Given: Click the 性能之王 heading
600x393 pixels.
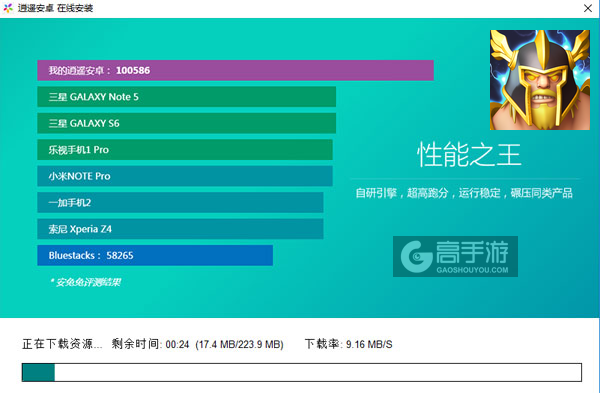Looking at the screenshot, I should tap(469, 155).
